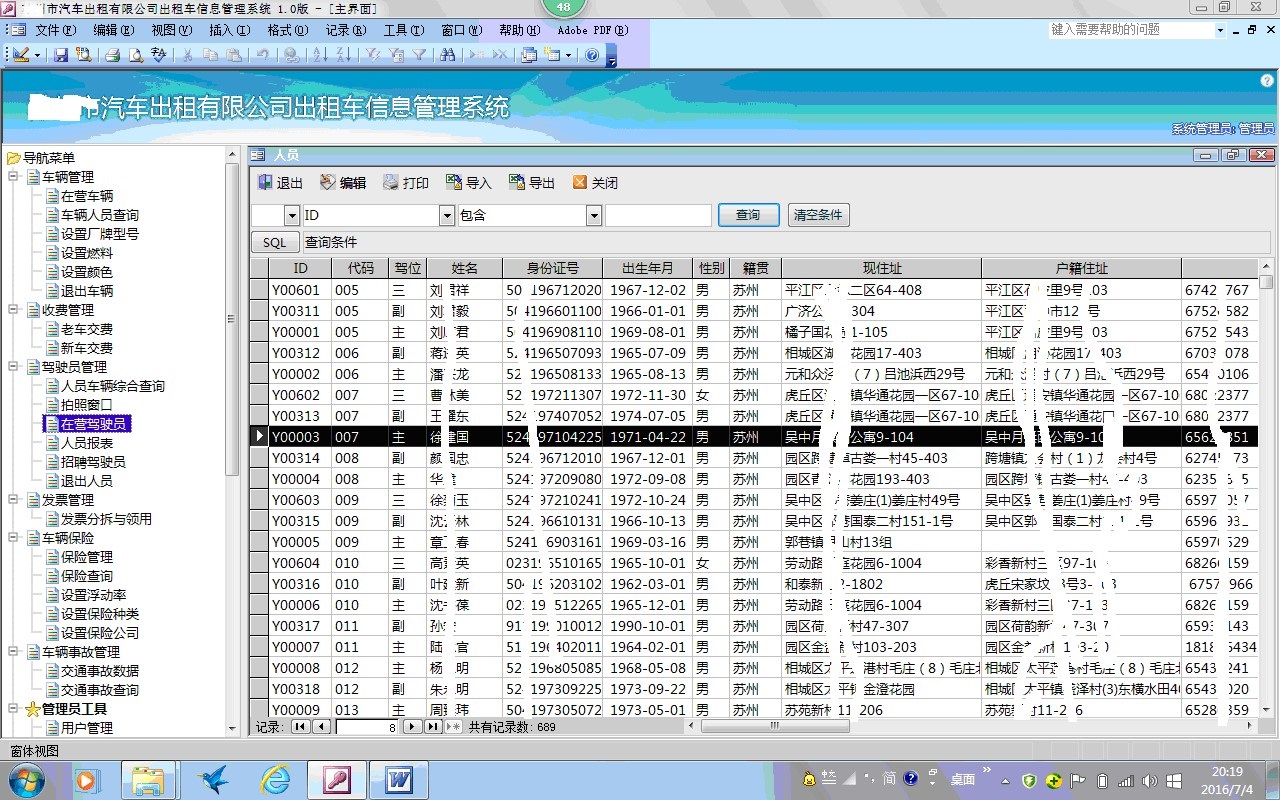
Task: Open the Adobe PDF(B) menu
Action: tap(592, 30)
